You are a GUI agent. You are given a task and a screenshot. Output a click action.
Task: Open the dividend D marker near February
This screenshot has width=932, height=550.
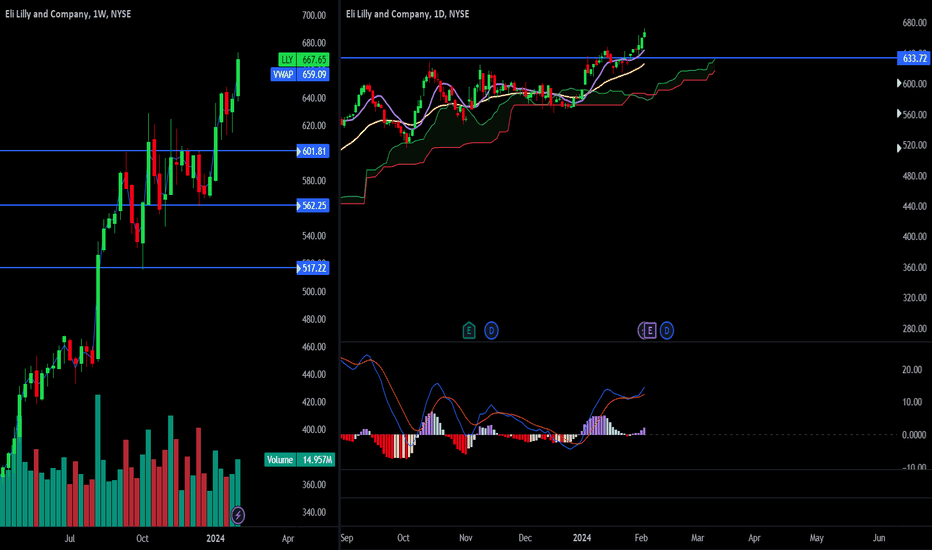(x=667, y=330)
